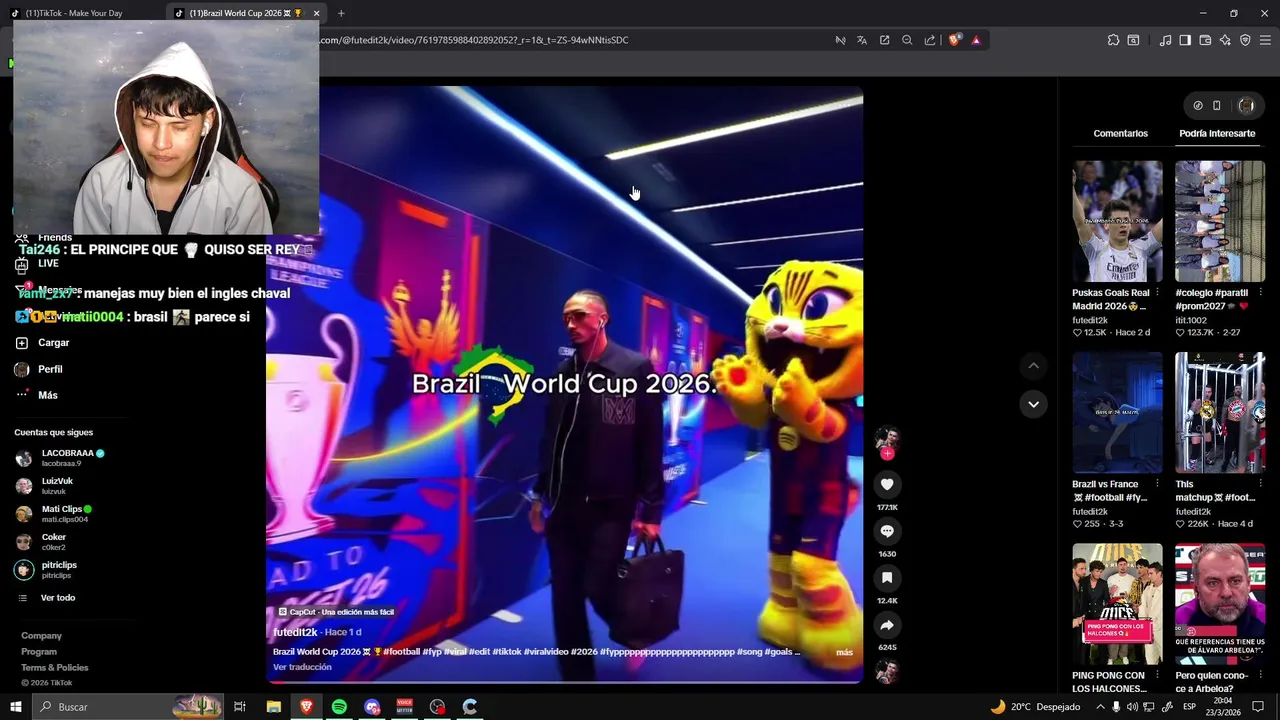This screenshot has width=1280, height=720.
Task: Click the Company footer link
Action: click(41, 636)
